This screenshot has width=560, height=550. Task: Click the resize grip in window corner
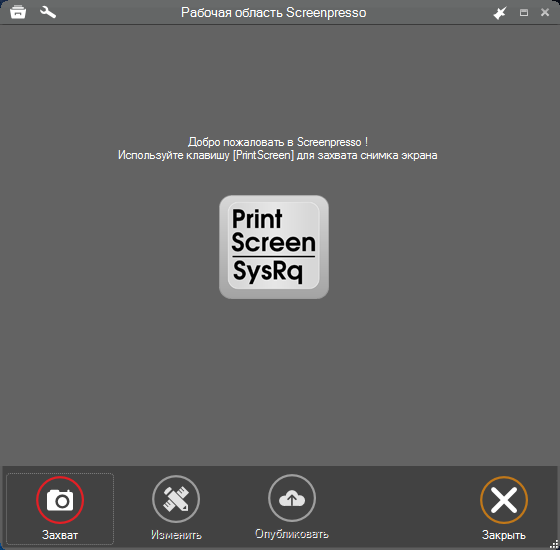(x=554, y=544)
